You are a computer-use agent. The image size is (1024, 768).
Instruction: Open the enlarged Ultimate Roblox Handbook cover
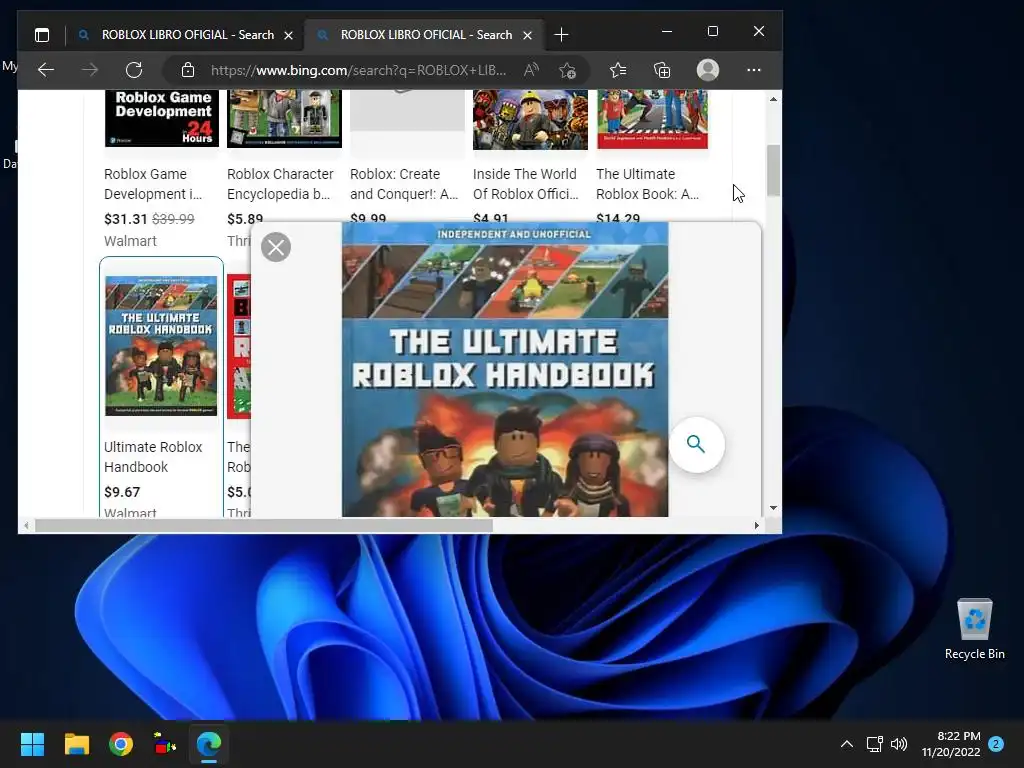[x=505, y=370]
